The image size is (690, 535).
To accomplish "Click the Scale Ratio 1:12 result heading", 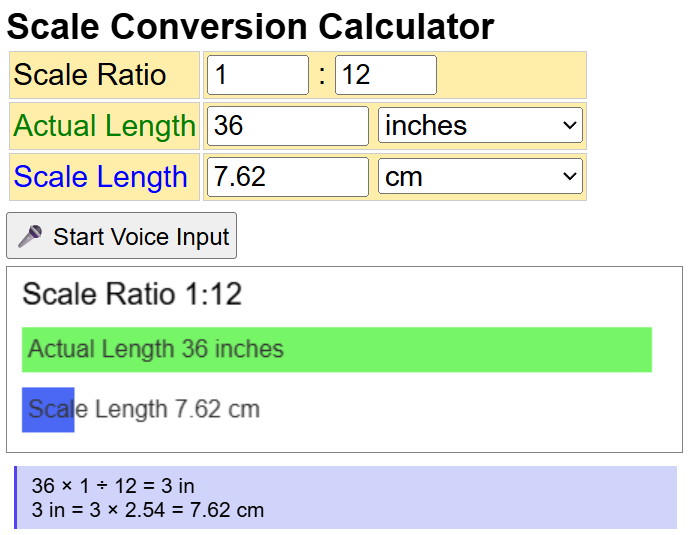I will [x=132, y=294].
